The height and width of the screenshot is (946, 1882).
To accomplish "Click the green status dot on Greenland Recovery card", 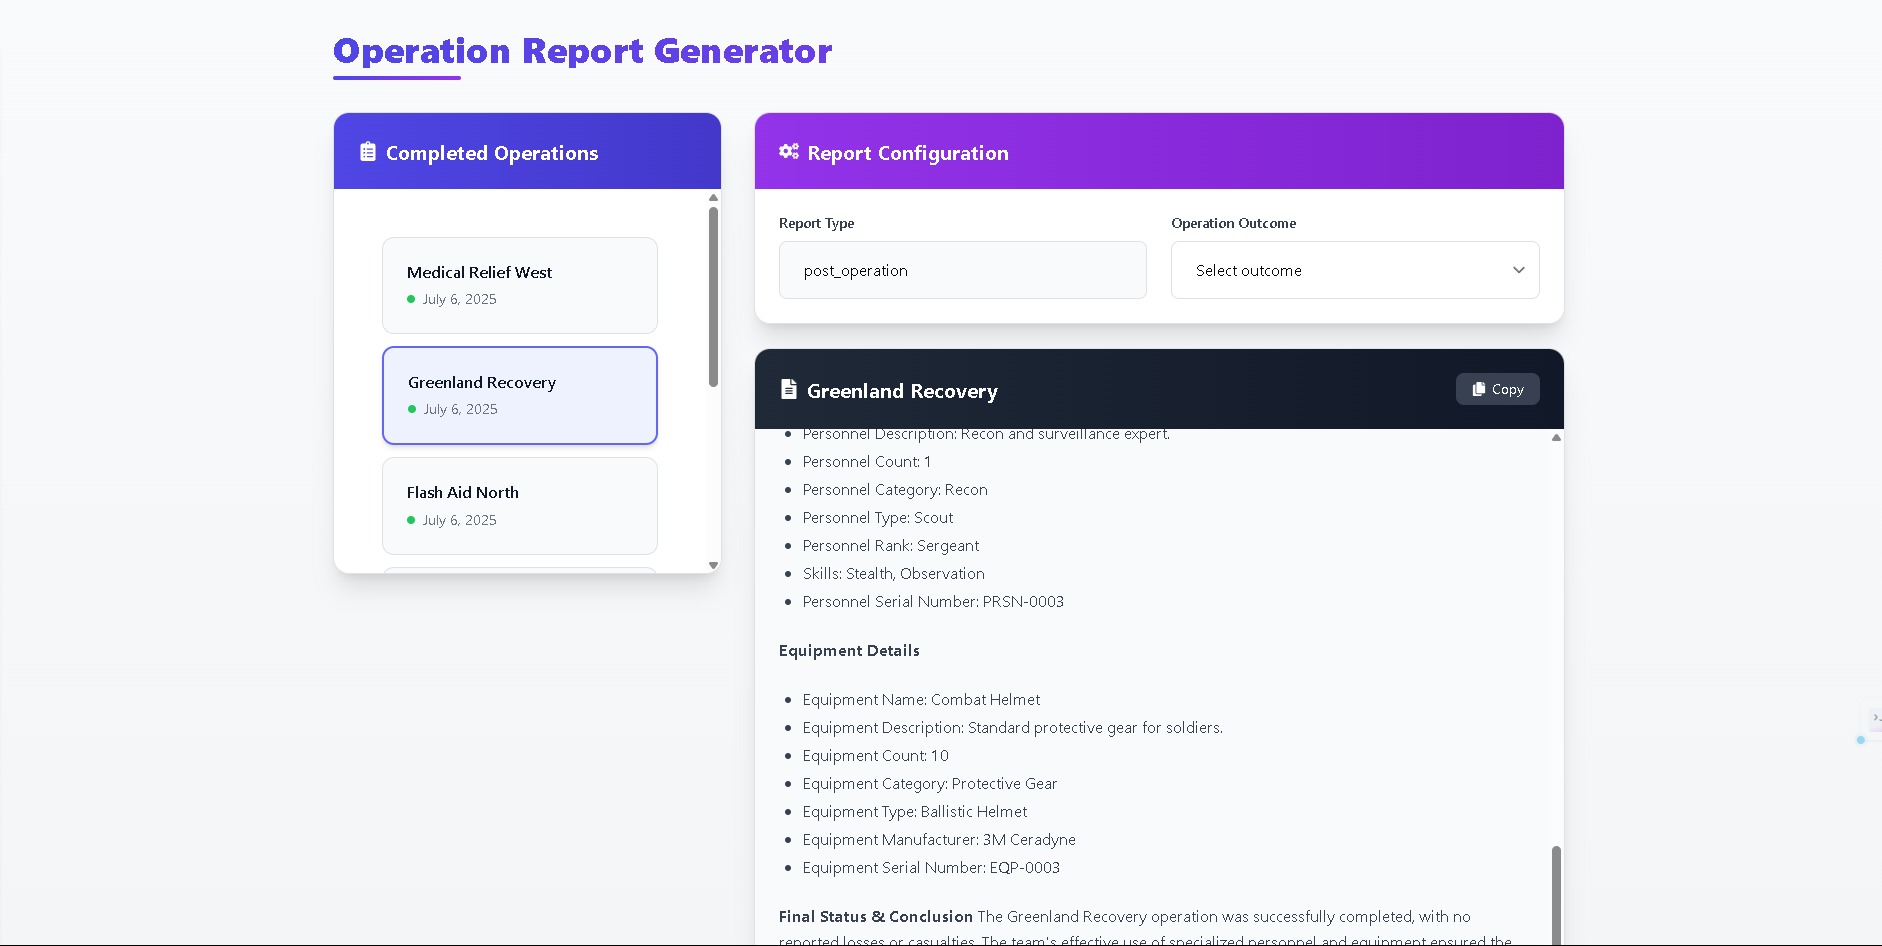I will tap(412, 409).
